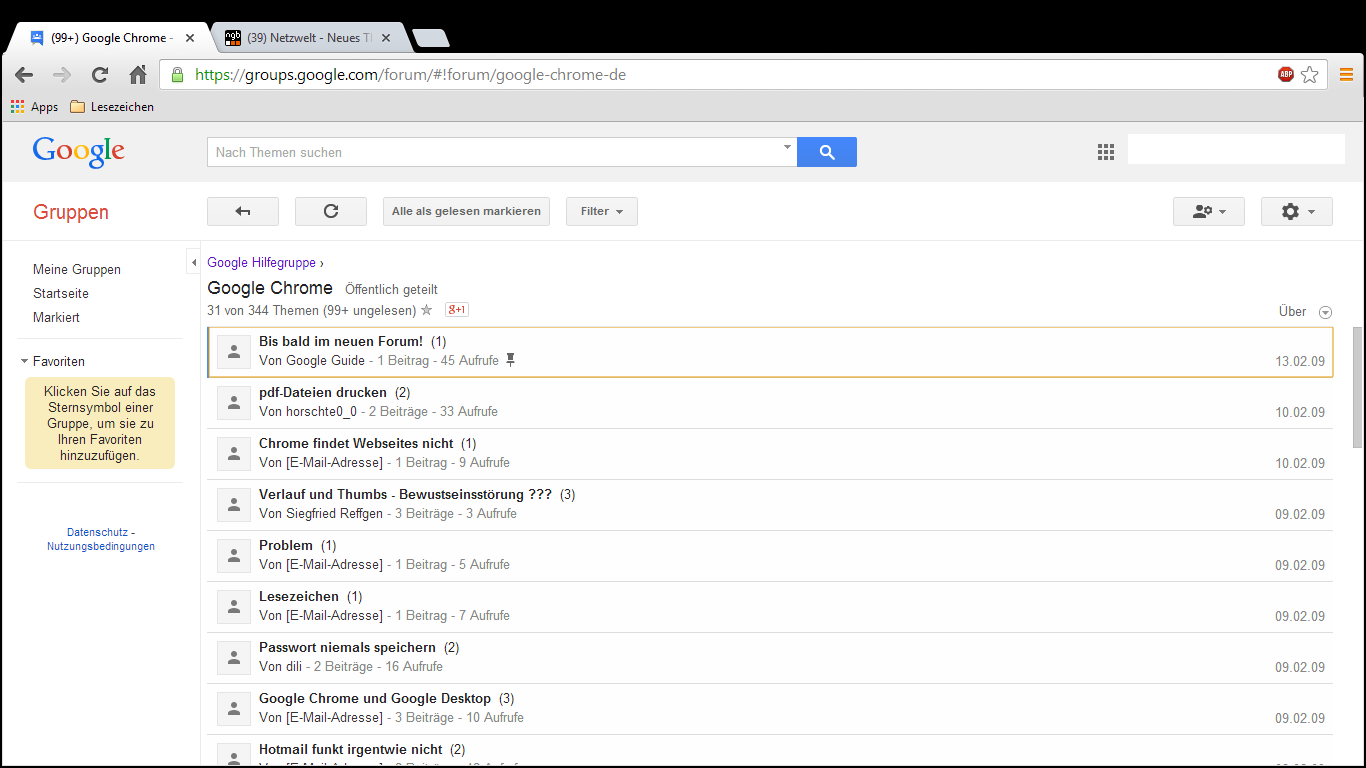Image resolution: width=1366 pixels, height=768 pixels.
Task: Click the Nach Themen suchen search field
Action: (x=495, y=152)
